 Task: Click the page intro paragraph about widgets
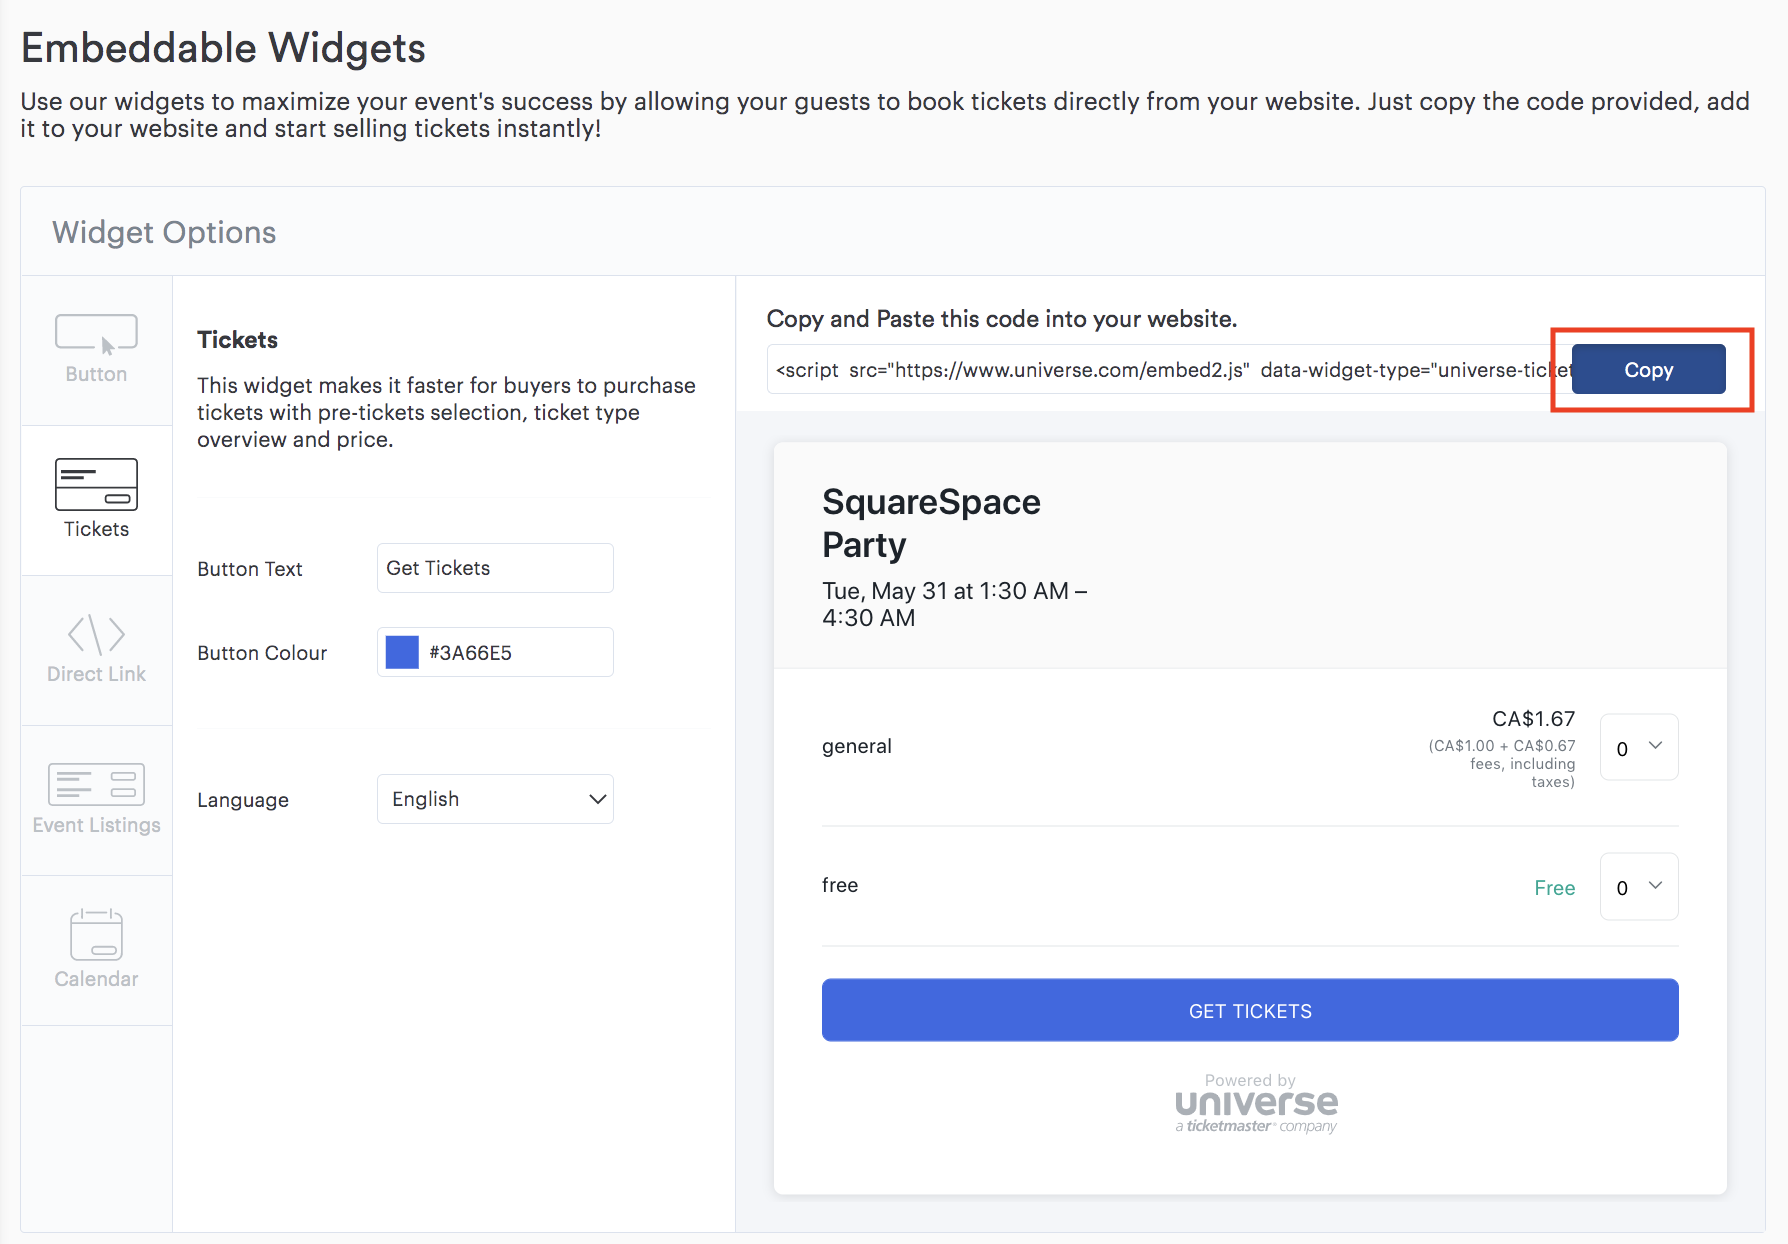coord(885,115)
